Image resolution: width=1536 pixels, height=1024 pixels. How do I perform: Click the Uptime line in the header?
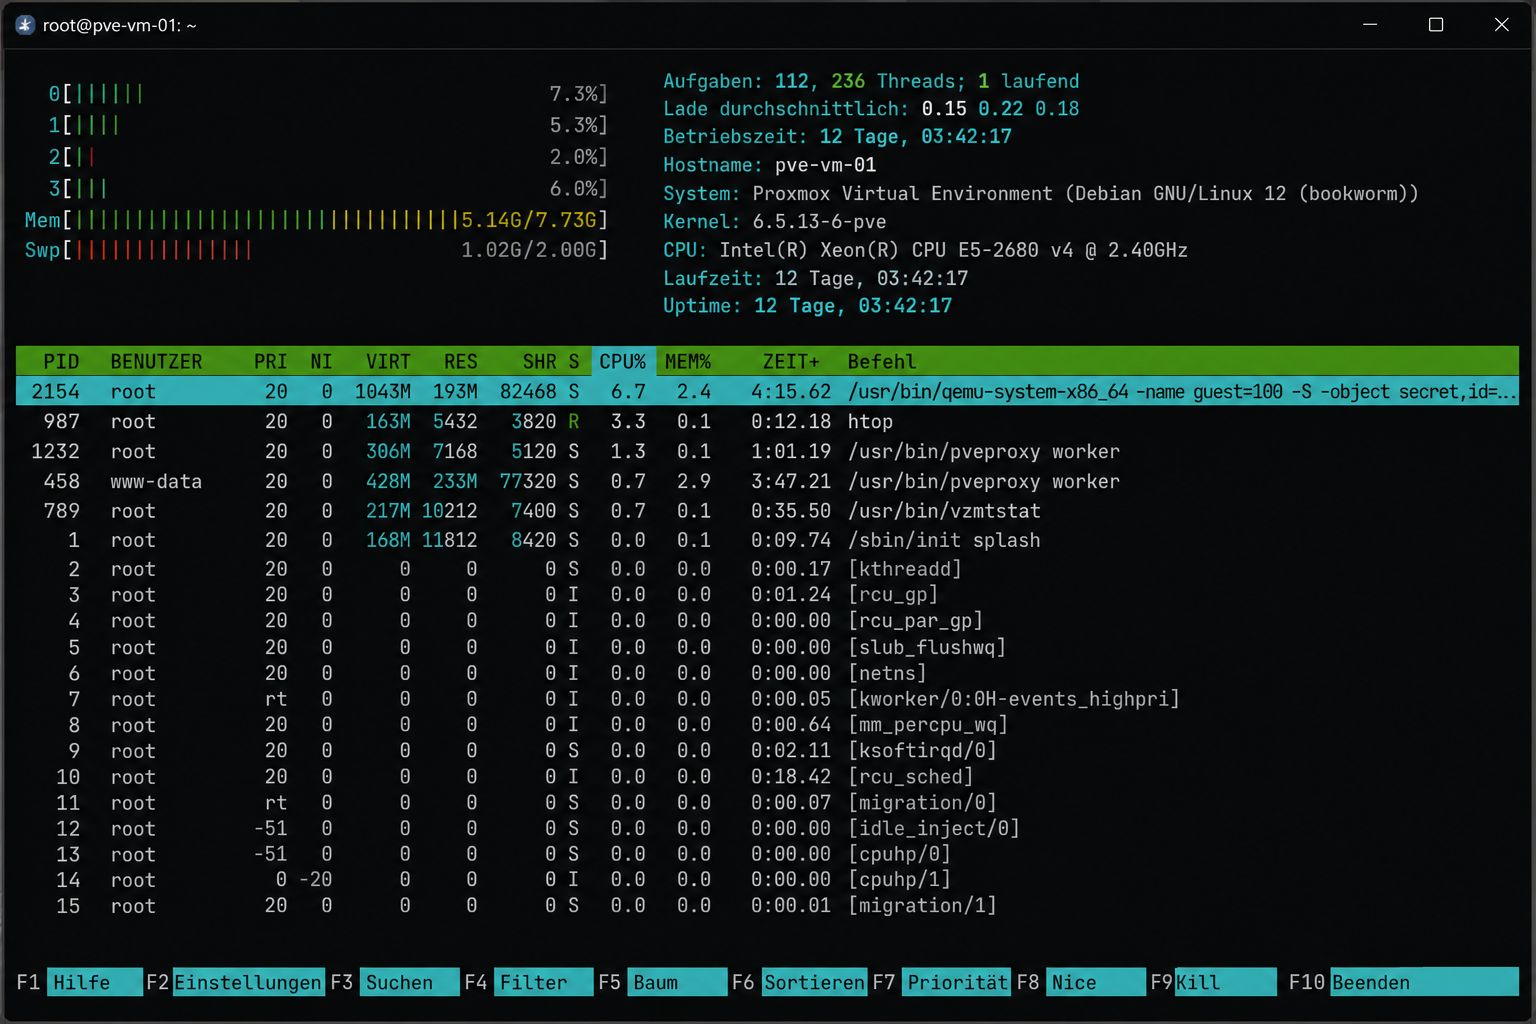coord(807,305)
